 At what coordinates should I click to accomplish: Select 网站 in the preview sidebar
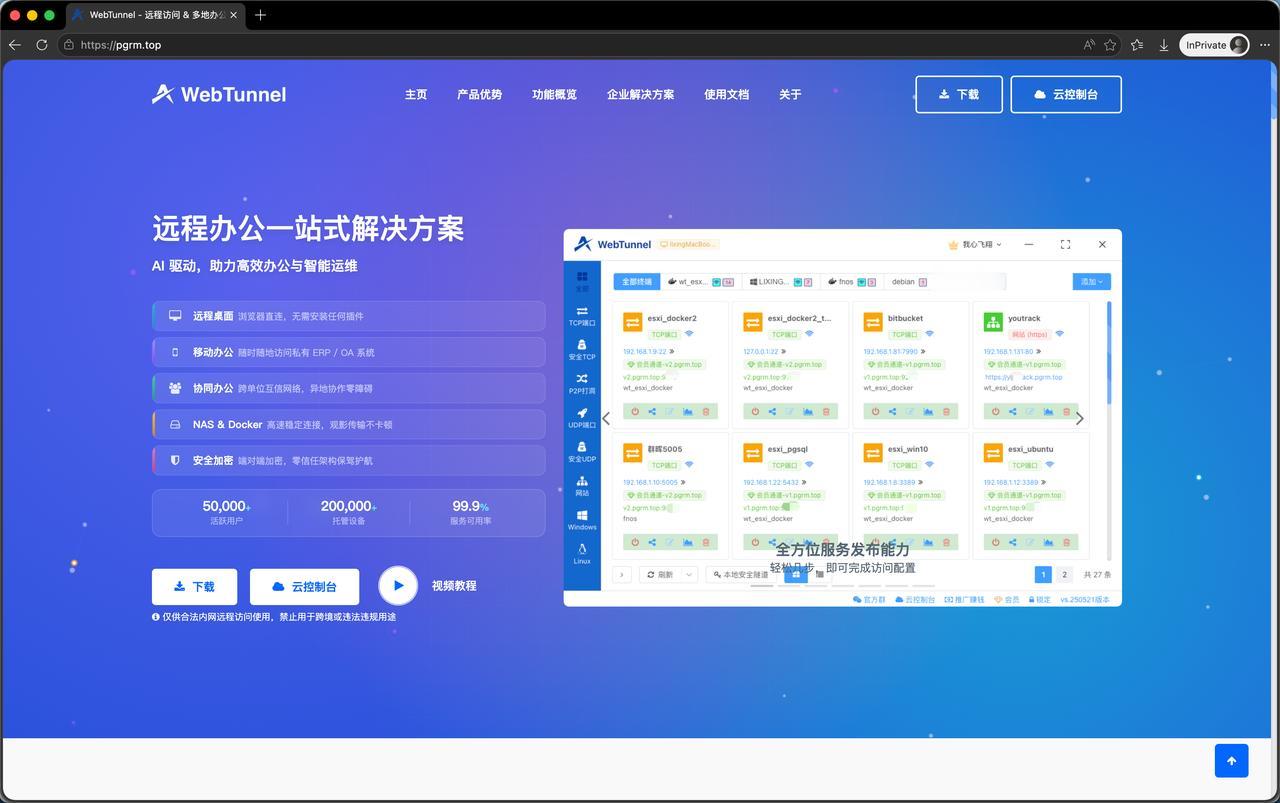pos(582,486)
